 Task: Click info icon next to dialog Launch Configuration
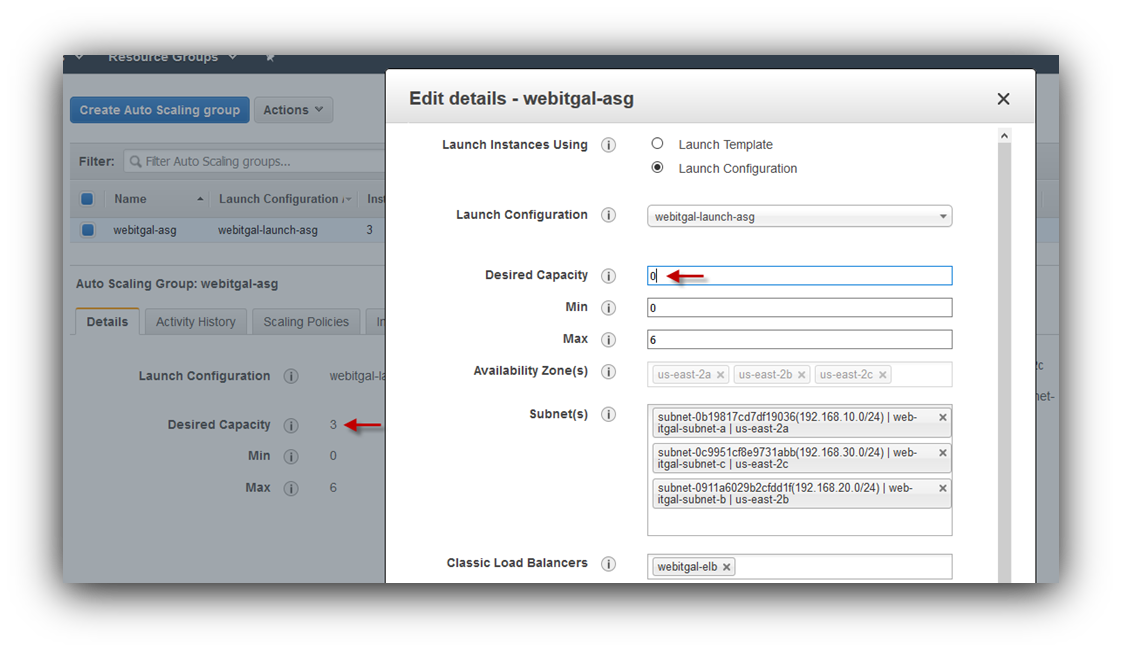(608, 215)
